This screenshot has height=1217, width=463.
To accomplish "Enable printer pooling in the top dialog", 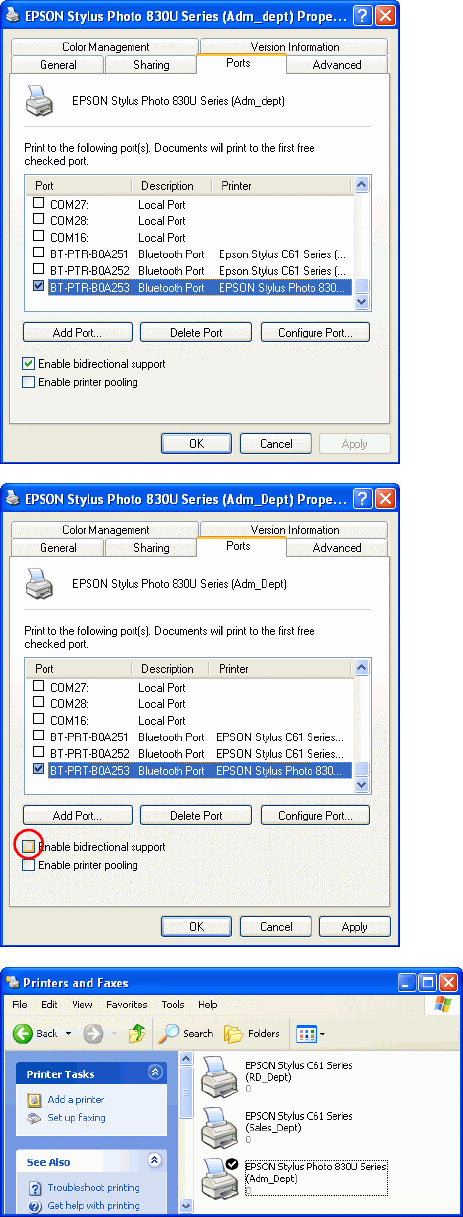I will [29, 382].
